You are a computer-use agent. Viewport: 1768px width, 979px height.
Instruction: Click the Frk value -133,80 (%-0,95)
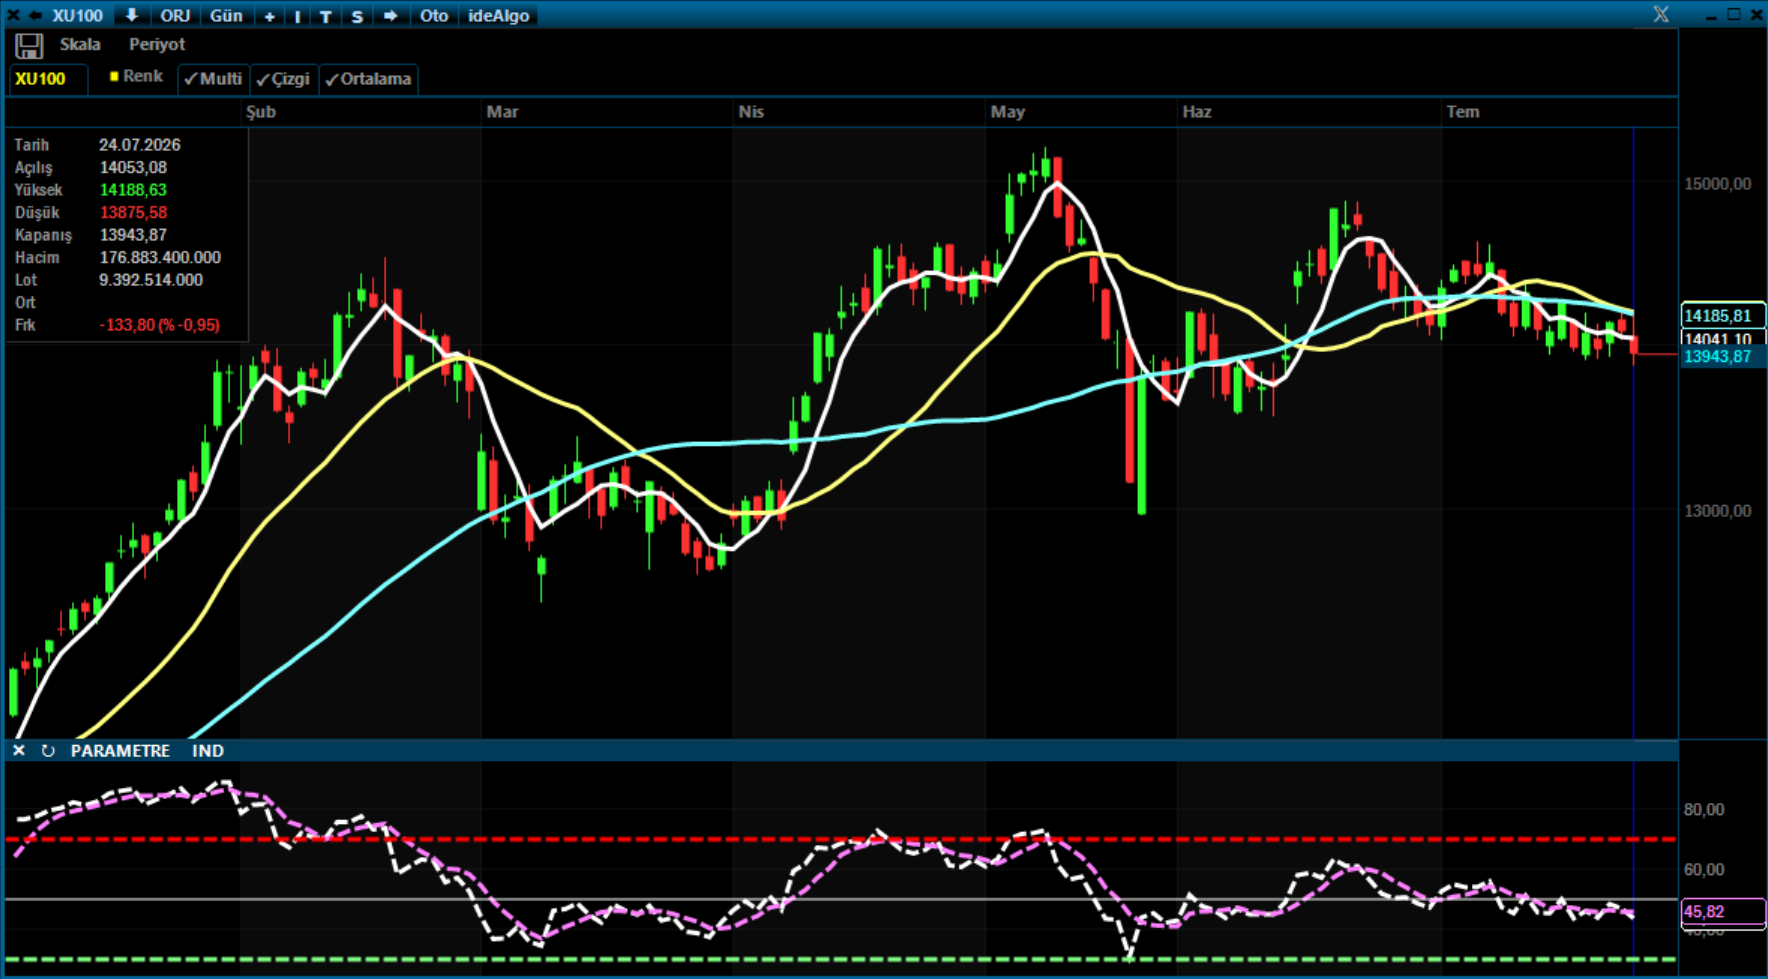coord(160,325)
